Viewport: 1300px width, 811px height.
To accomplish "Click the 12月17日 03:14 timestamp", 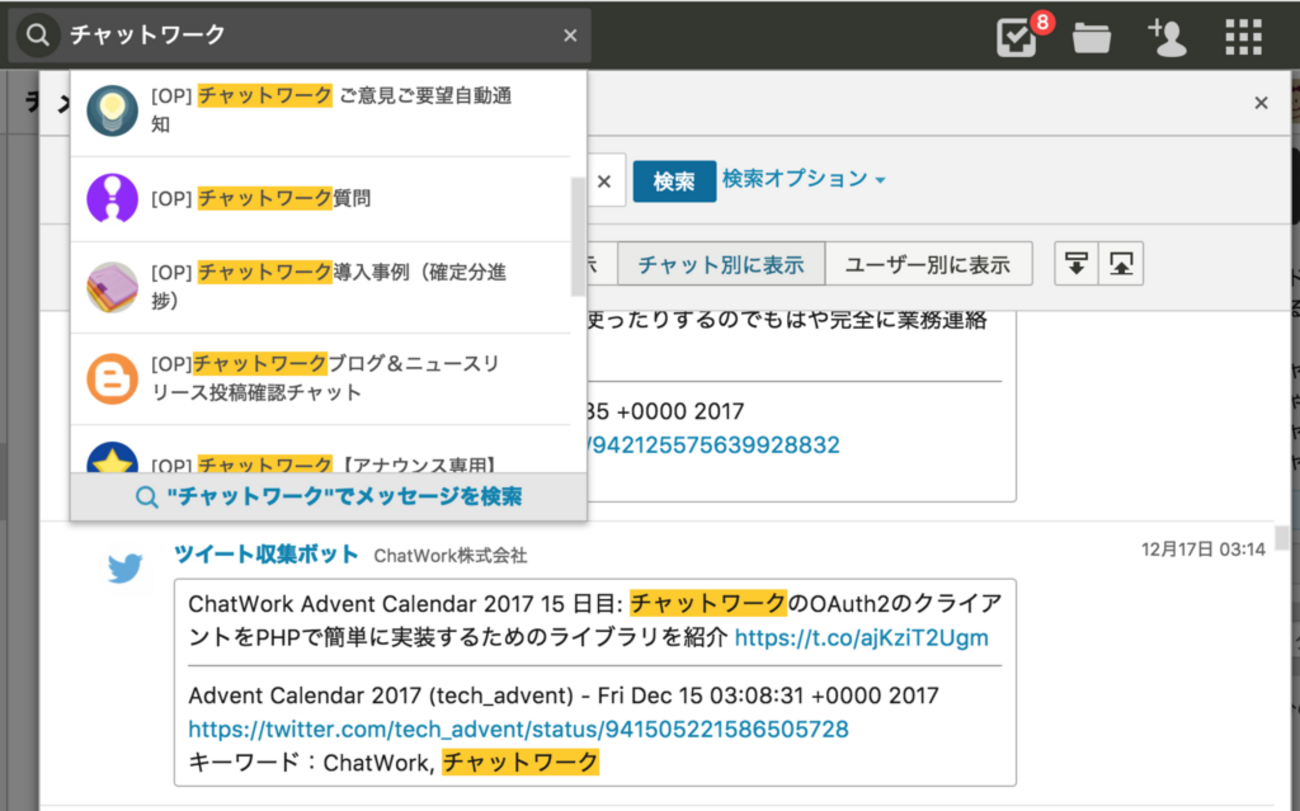I will click(x=1203, y=549).
